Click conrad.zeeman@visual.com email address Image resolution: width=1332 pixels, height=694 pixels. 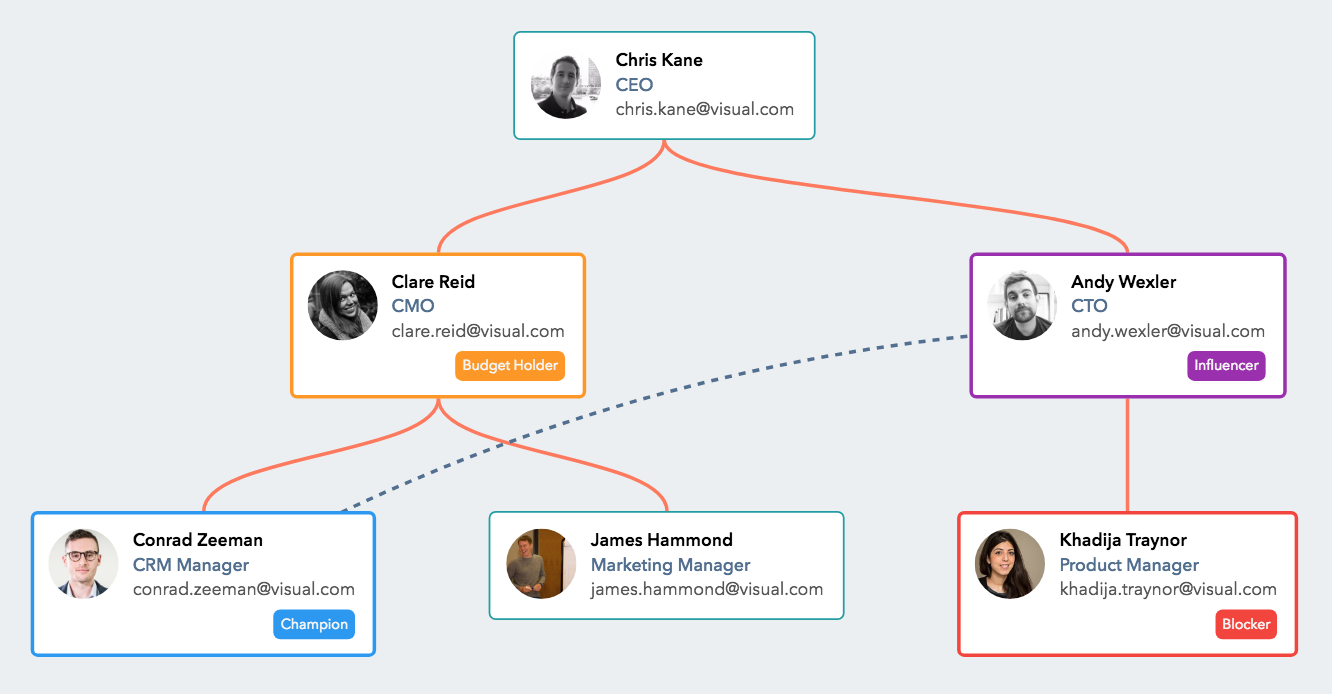(244, 589)
